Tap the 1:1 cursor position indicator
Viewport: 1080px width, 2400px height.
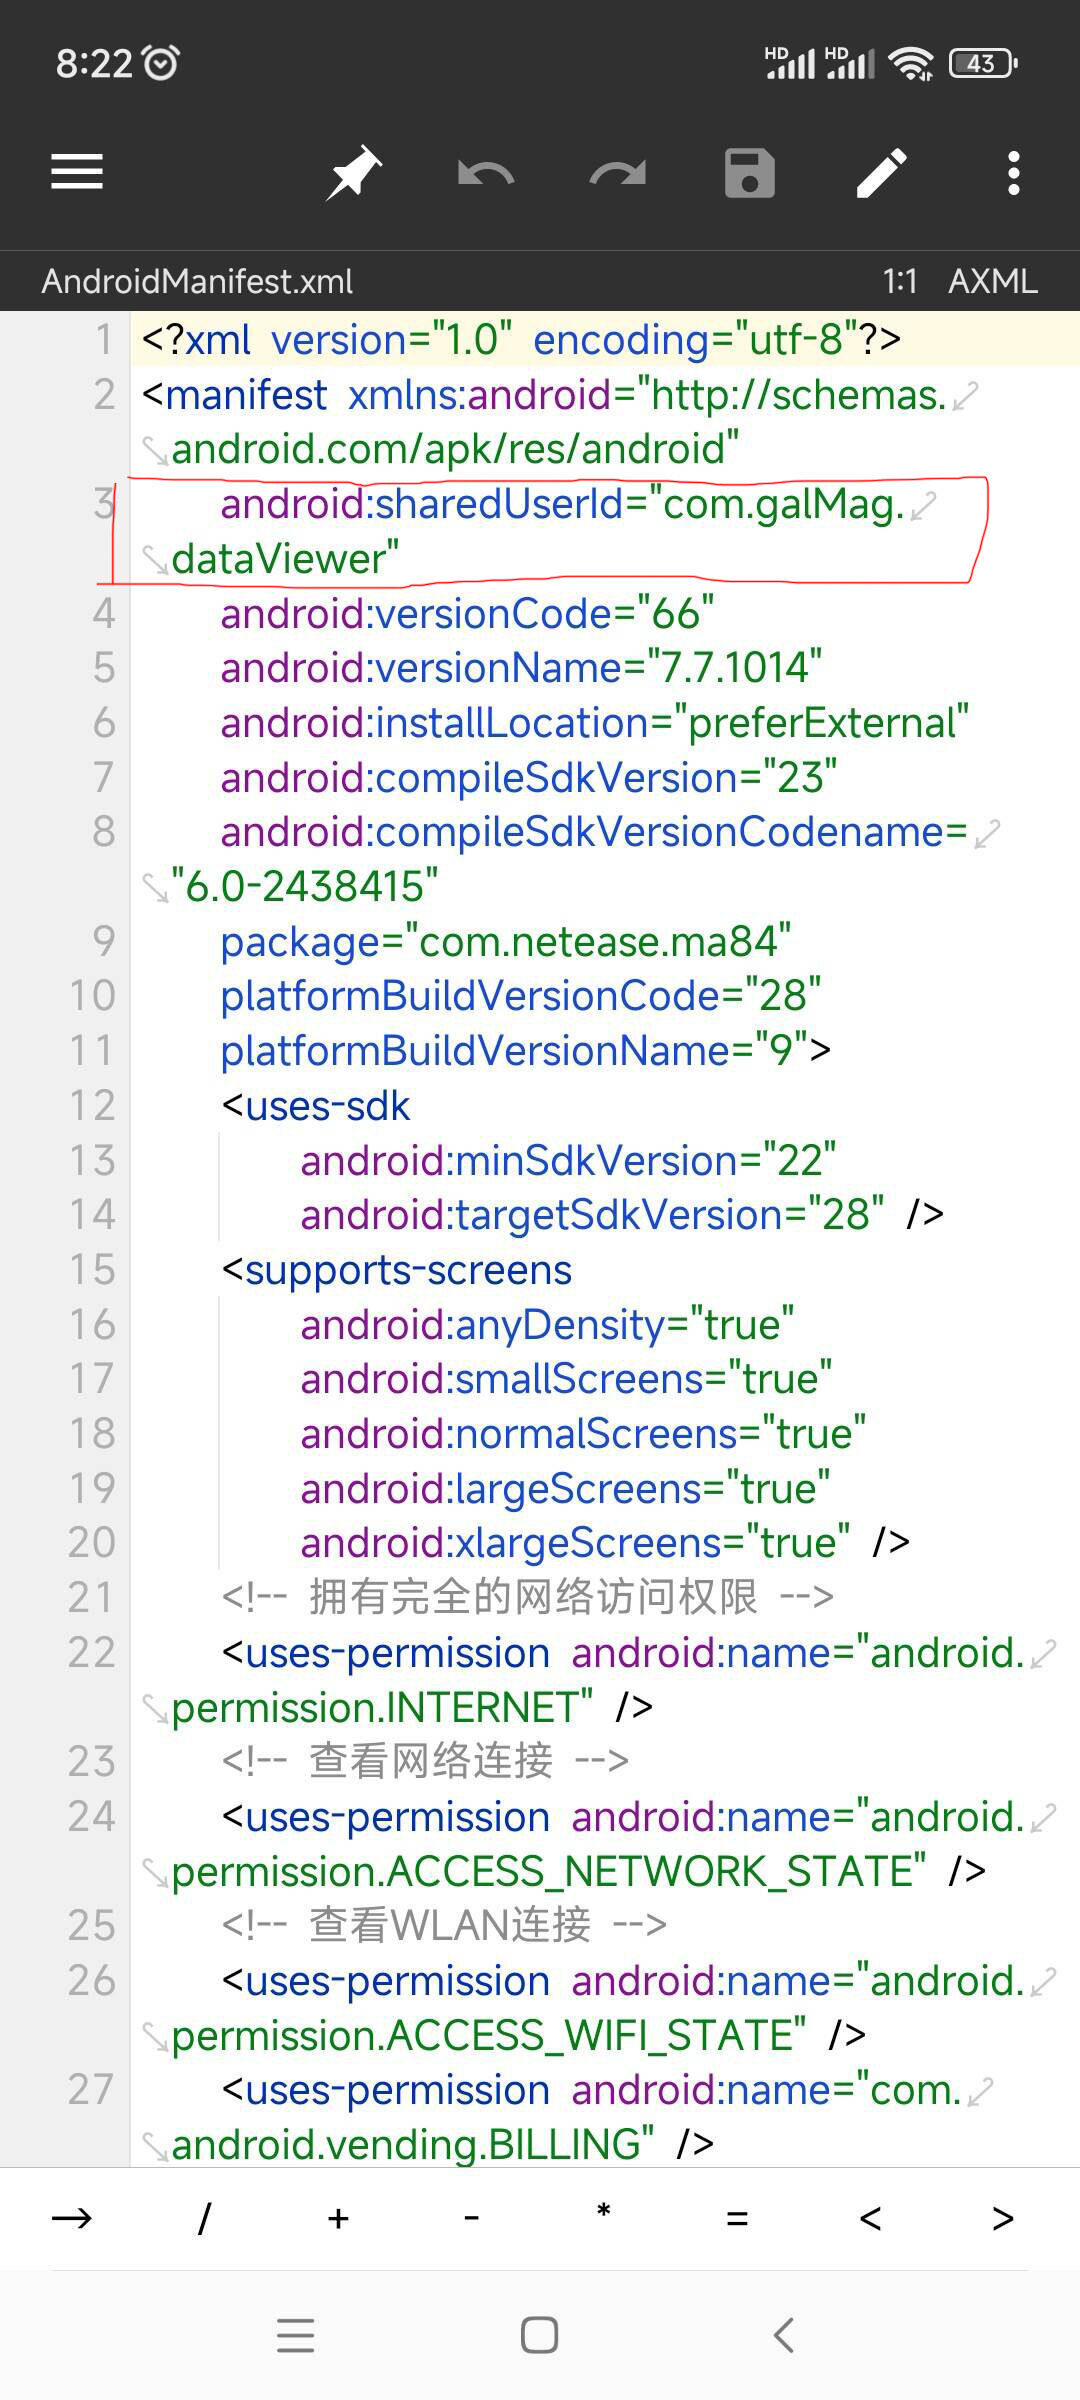click(x=900, y=281)
